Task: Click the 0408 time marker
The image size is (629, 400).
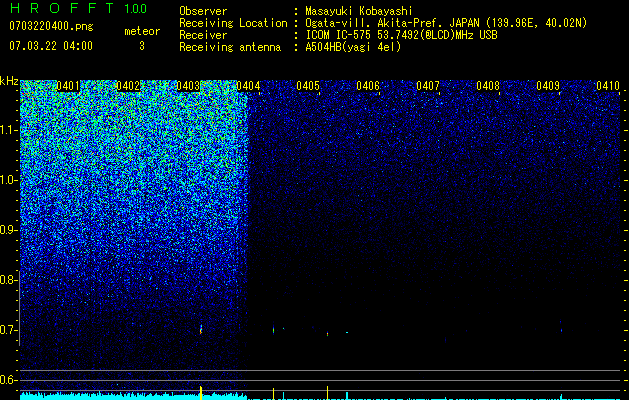Action: 488,86
